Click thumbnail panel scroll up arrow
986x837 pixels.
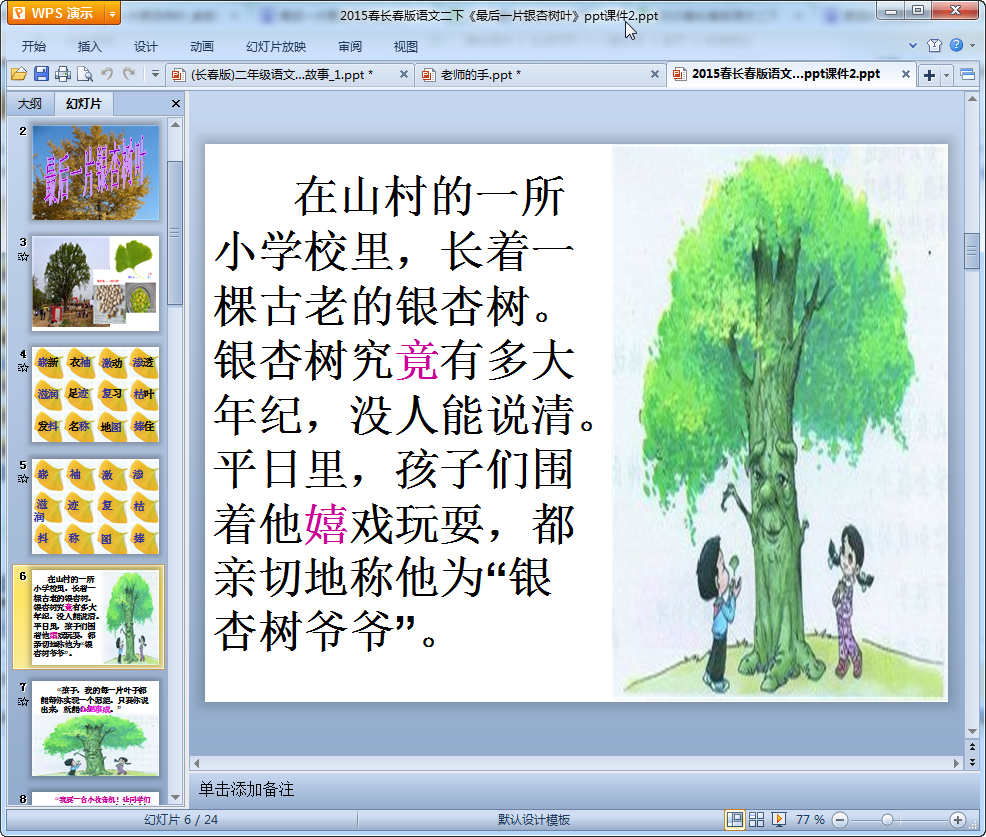tap(175, 125)
